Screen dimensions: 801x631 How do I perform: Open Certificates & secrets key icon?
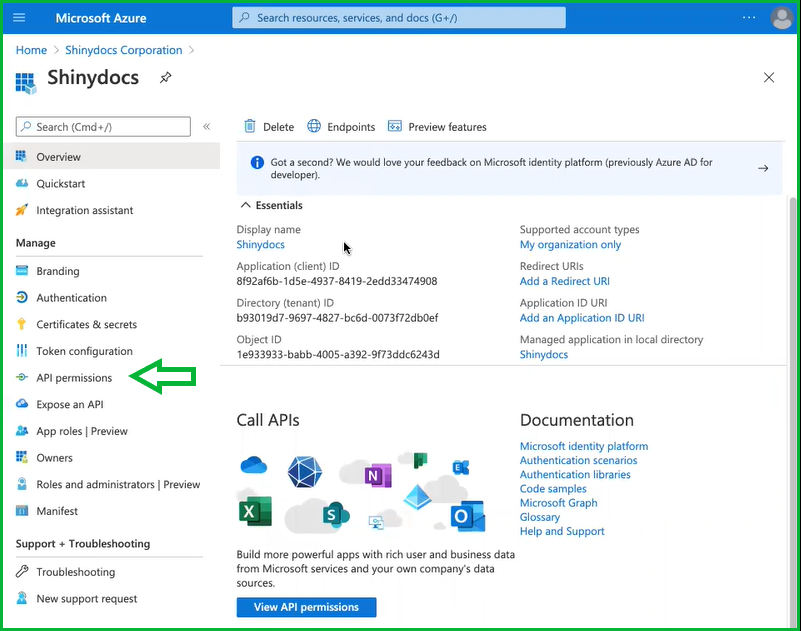(22, 324)
